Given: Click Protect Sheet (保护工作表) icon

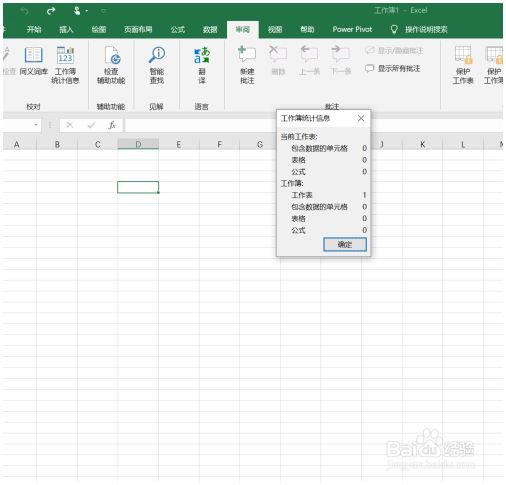Looking at the screenshot, I should pos(463,55).
